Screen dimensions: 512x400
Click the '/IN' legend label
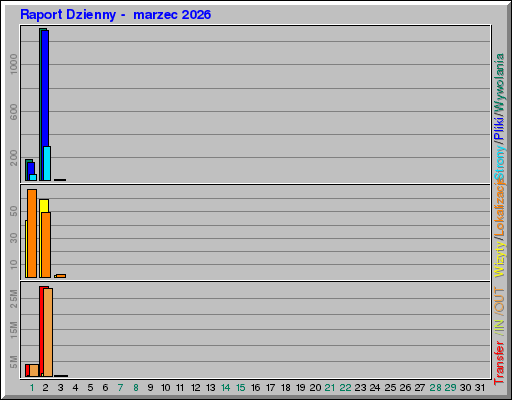pyautogui.click(x=499, y=328)
